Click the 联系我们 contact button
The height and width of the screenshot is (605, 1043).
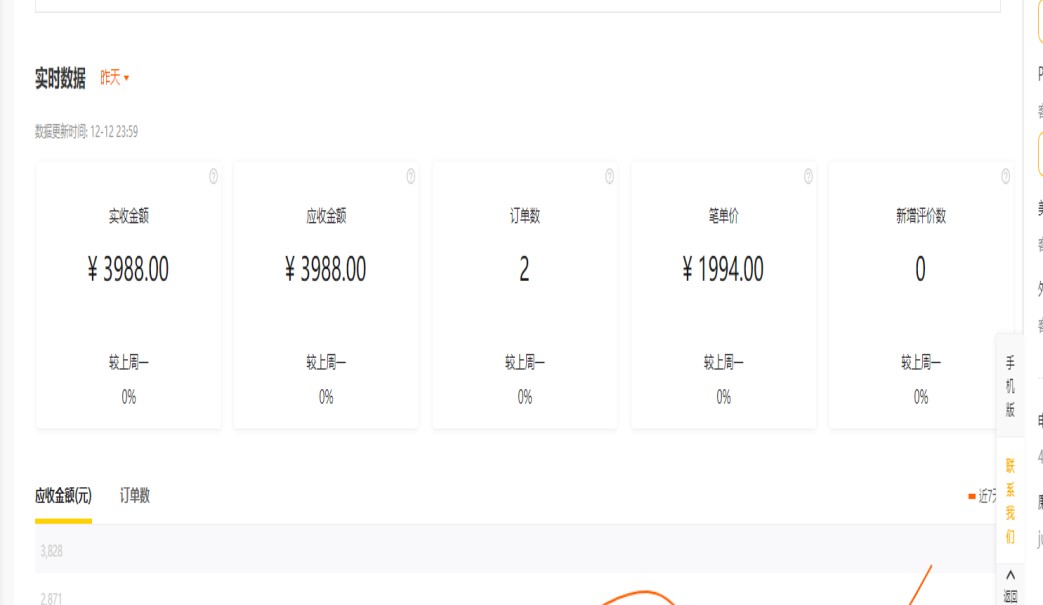point(1010,501)
